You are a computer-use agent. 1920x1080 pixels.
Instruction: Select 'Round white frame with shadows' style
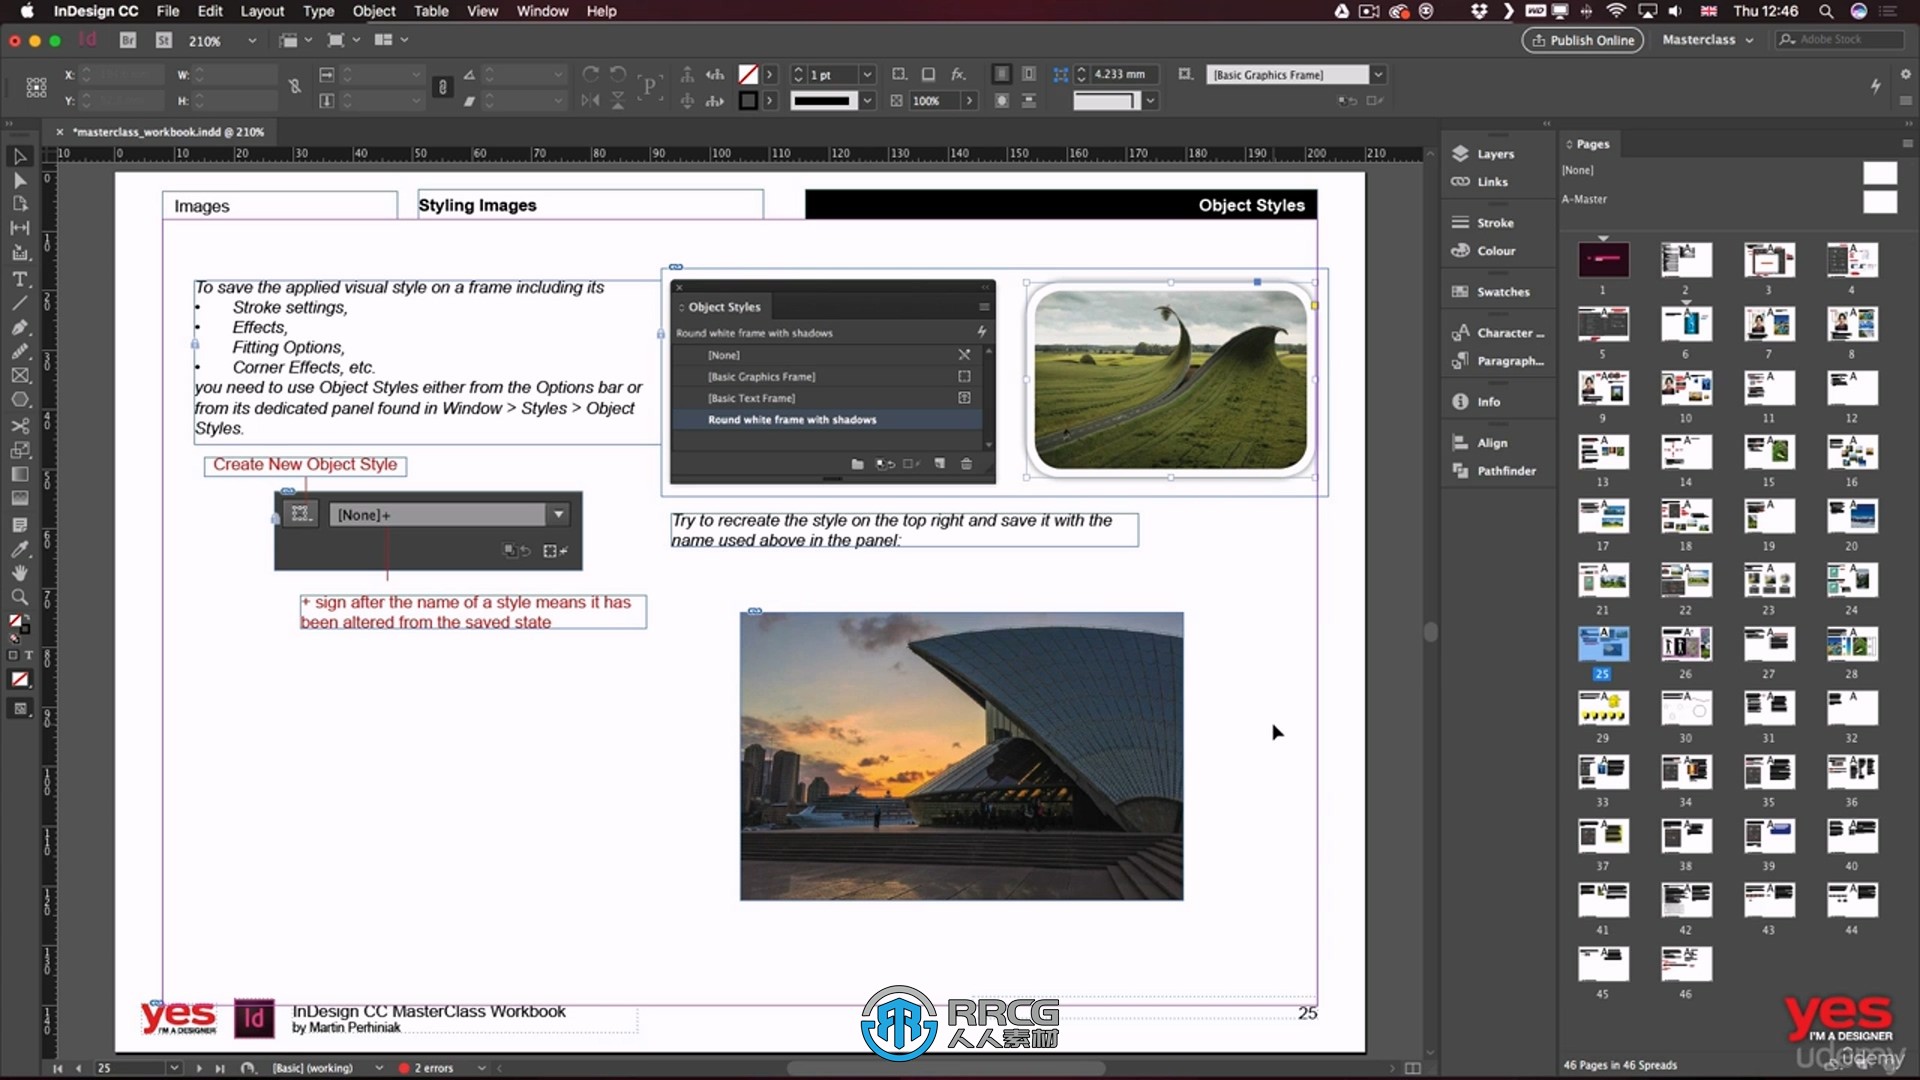click(793, 419)
